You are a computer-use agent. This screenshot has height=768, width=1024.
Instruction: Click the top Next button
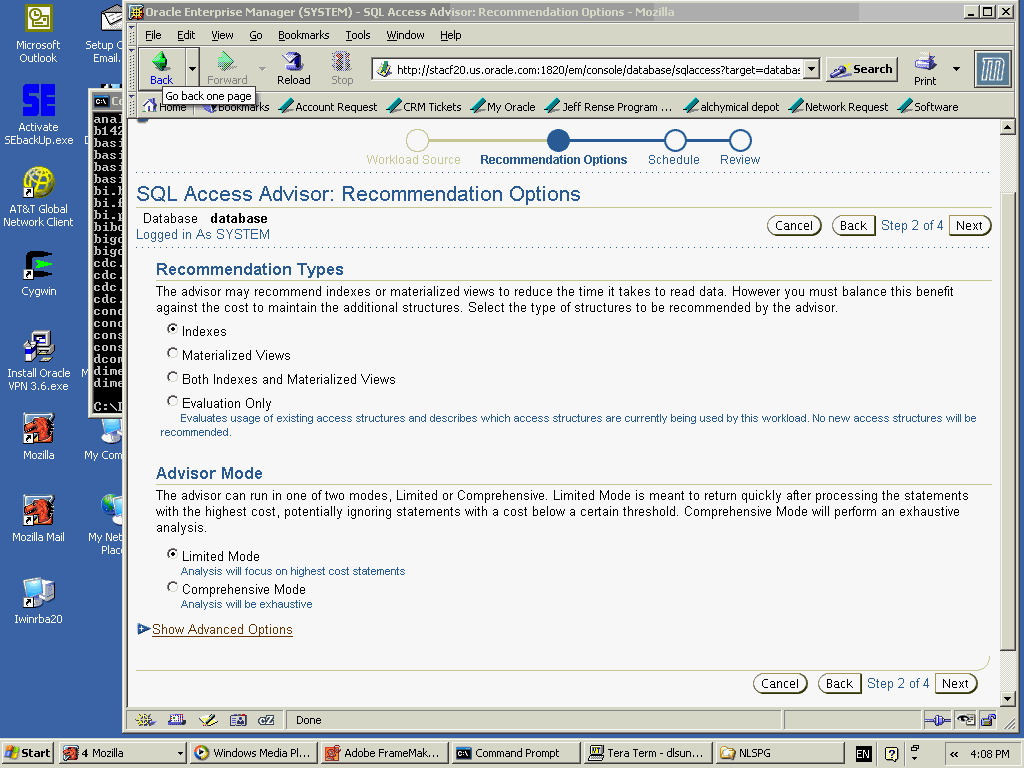coord(968,225)
